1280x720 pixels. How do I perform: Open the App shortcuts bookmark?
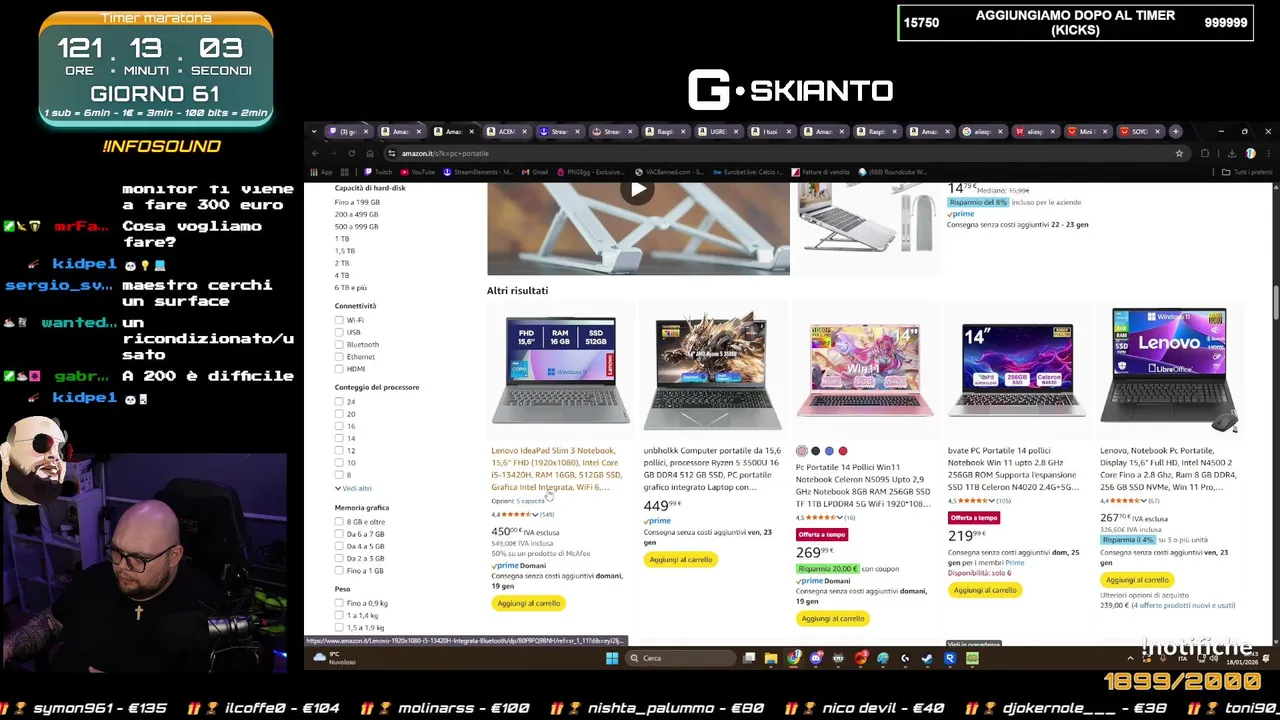[321, 172]
